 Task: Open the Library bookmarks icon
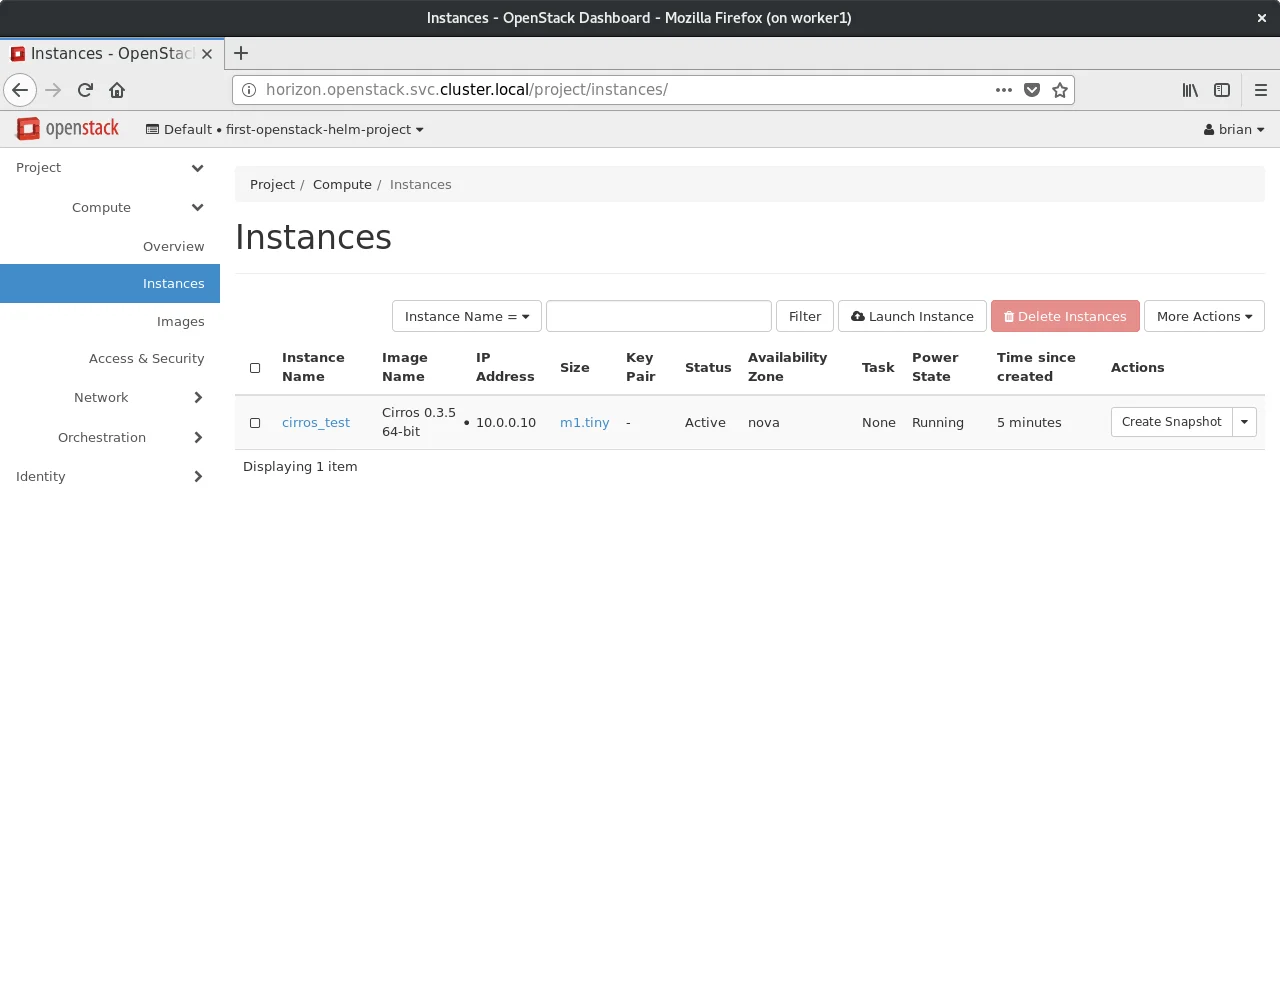pos(1190,90)
